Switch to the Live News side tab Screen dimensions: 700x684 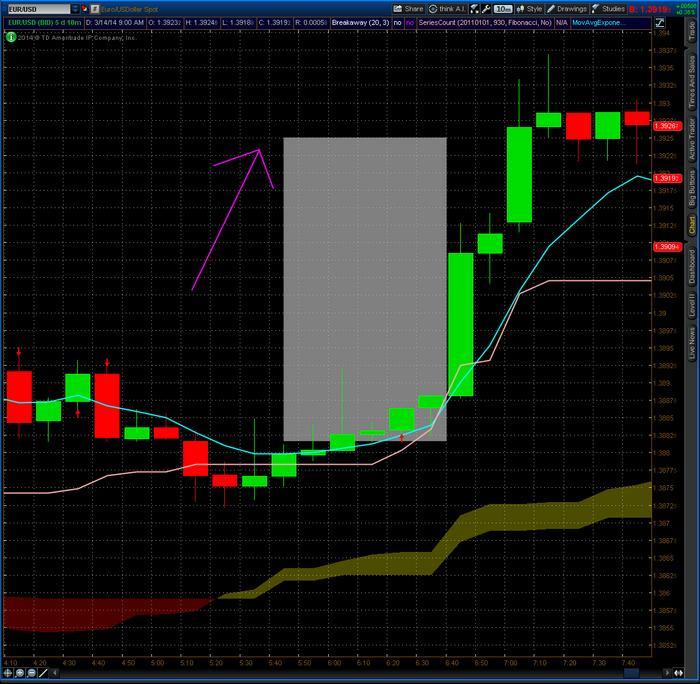pos(692,343)
